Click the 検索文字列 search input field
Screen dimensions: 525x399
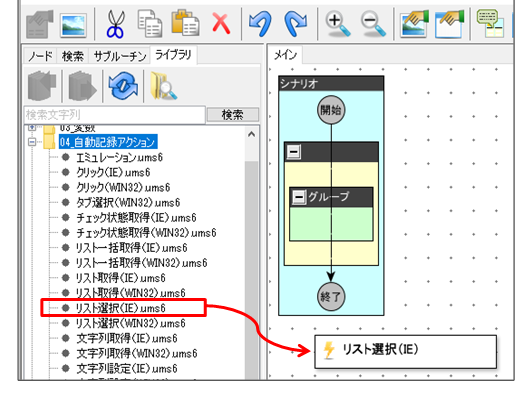point(115,115)
